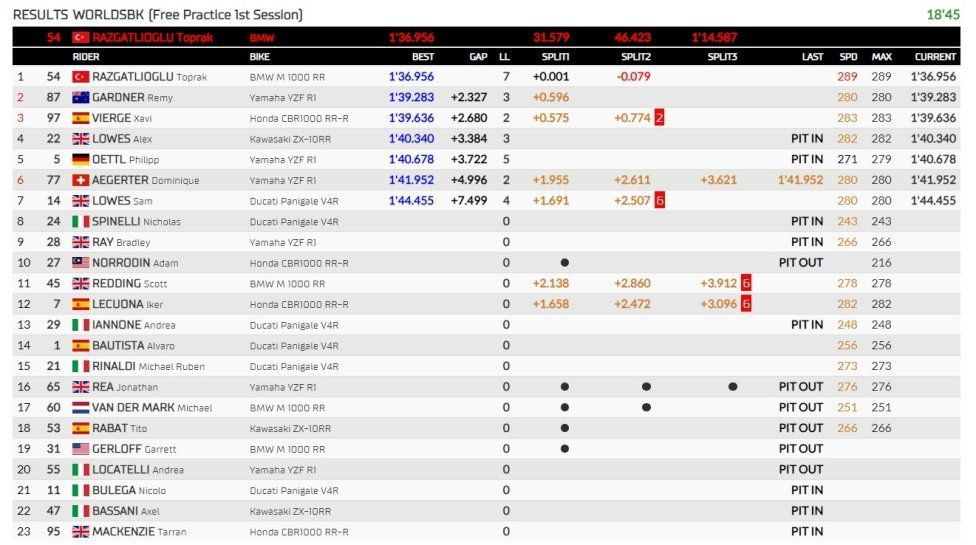The width and height of the screenshot is (976, 545).
Task: Click the green 18'45 session timer
Action: pyautogui.click(x=943, y=14)
